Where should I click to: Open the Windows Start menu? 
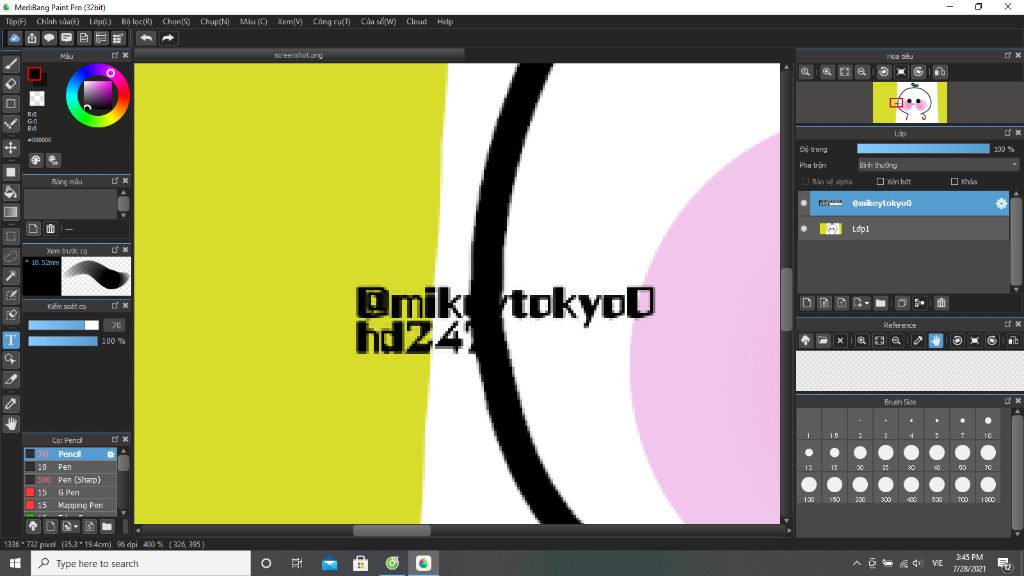[15, 563]
